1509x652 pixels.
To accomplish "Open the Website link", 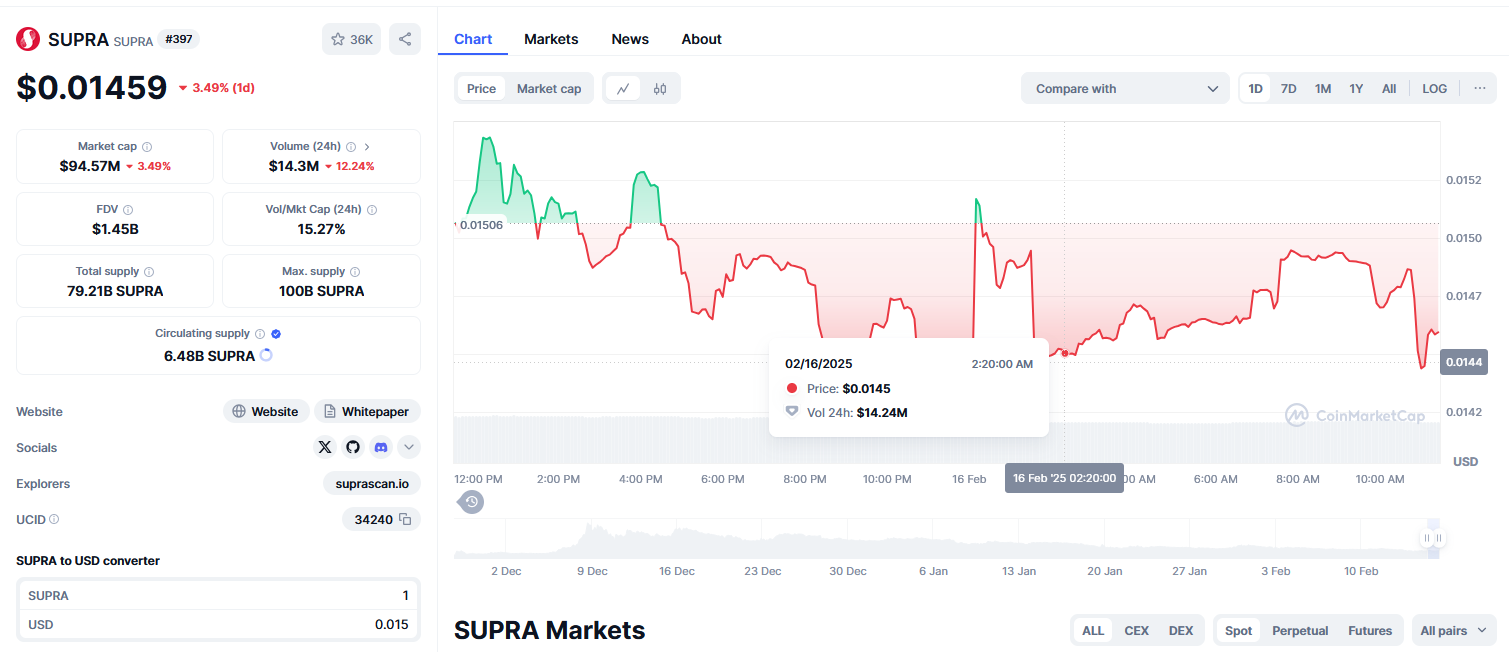I will (266, 411).
